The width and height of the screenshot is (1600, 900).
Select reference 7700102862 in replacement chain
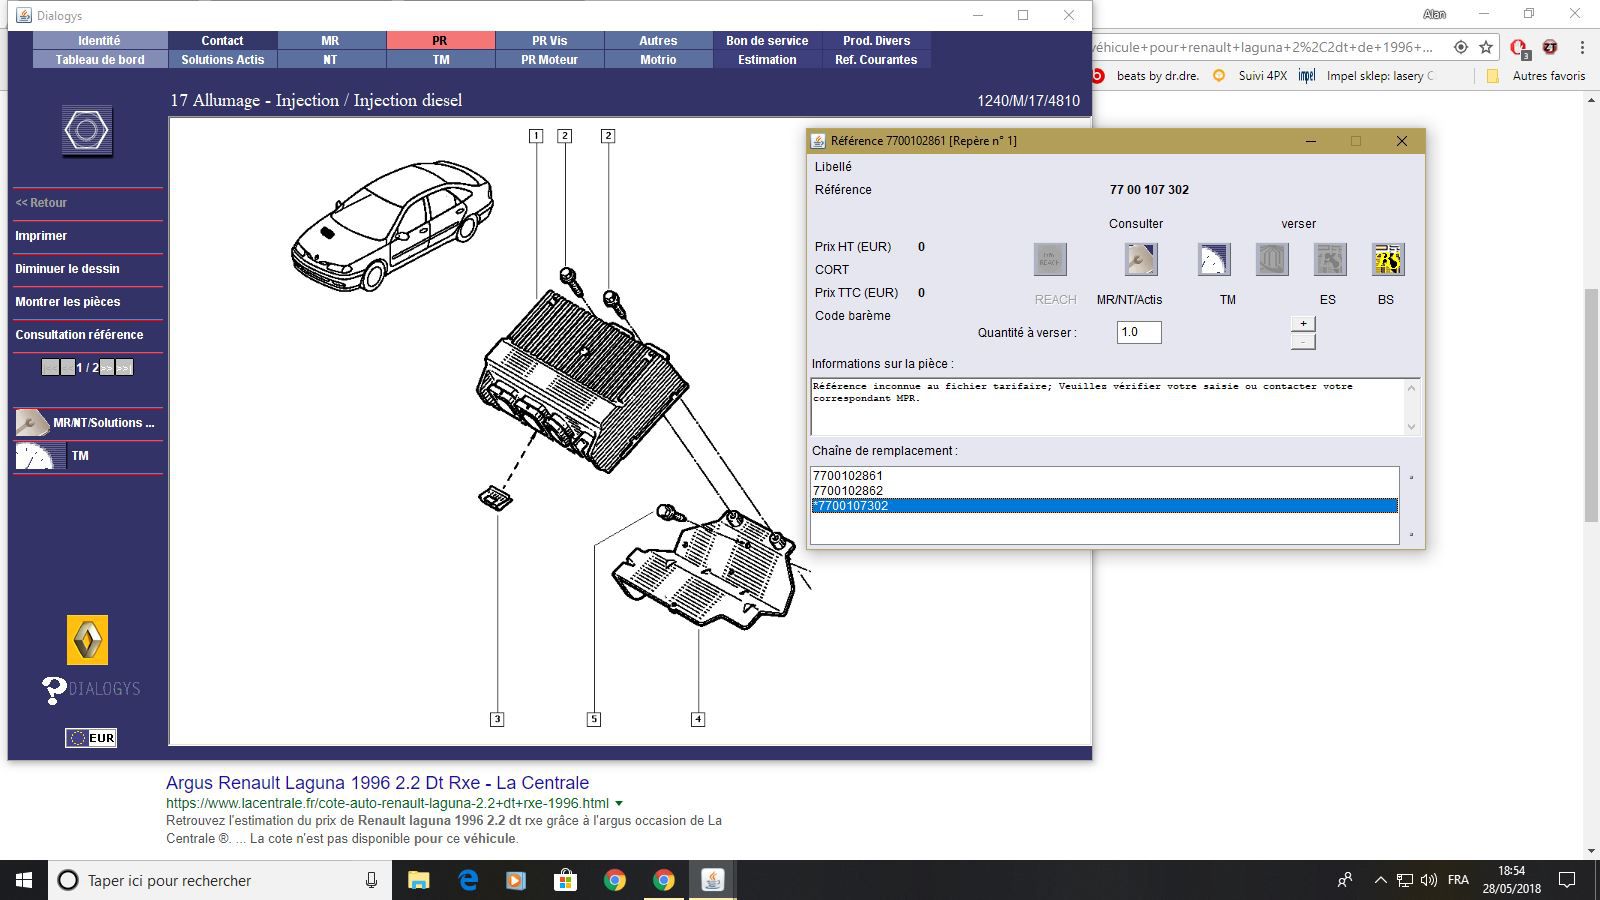pyautogui.click(x=848, y=491)
